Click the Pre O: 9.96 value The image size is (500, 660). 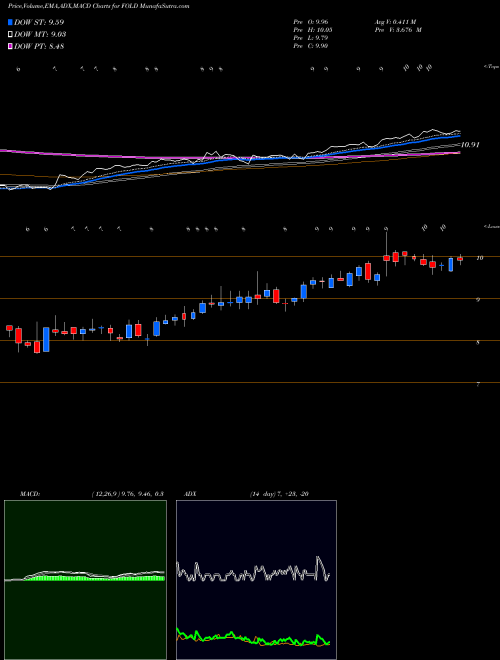pos(311,21)
